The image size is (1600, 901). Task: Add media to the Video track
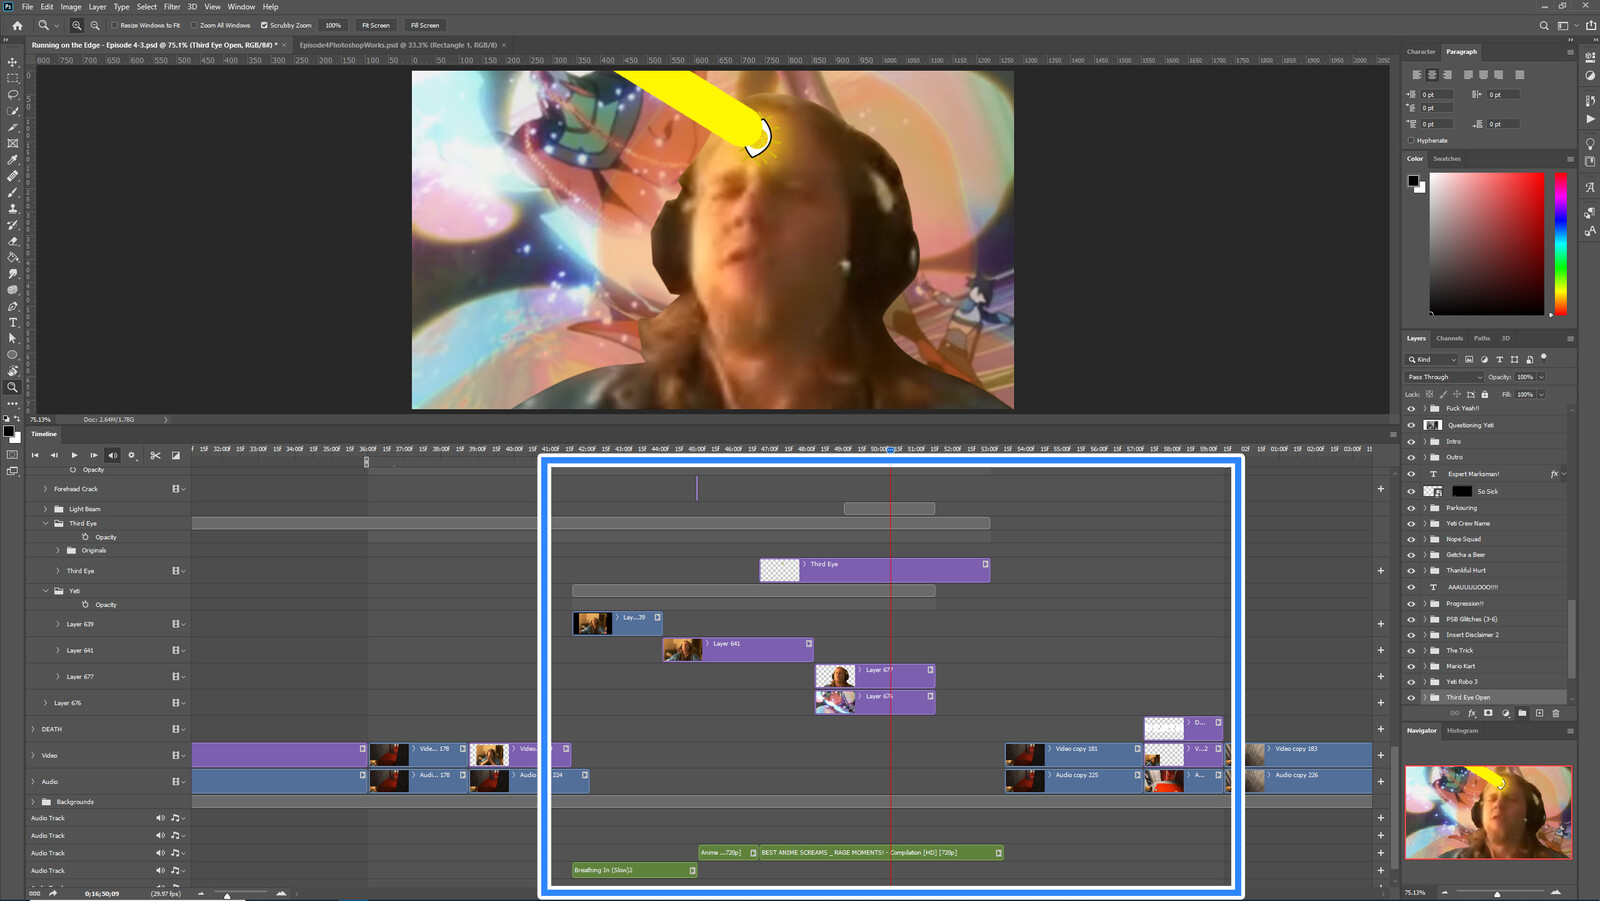coord(1381,755)
